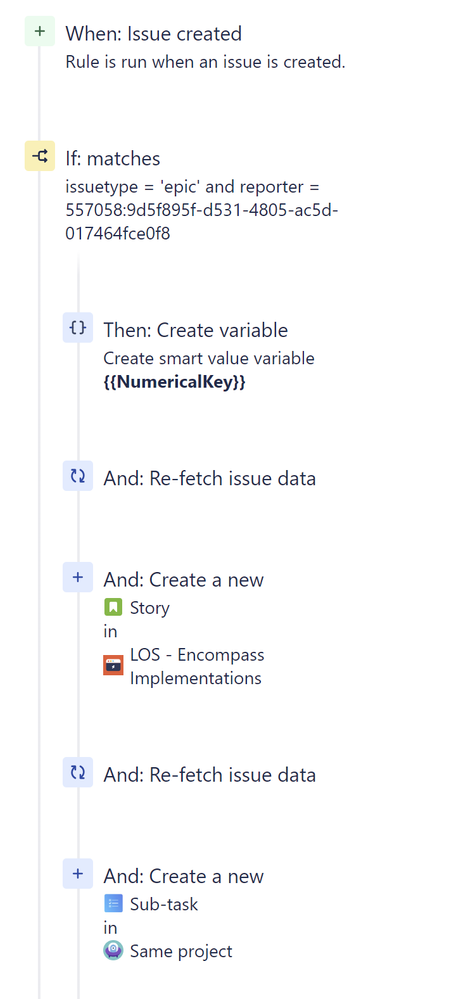Click the green plus trigger icon
Image resolution: width=468 pixels, height=999 pixels.
[x=39, y=31]
